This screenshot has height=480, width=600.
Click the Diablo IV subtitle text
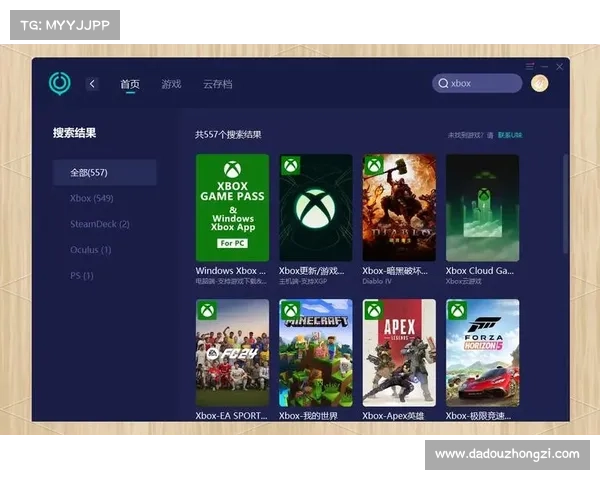tap(377, 281)
